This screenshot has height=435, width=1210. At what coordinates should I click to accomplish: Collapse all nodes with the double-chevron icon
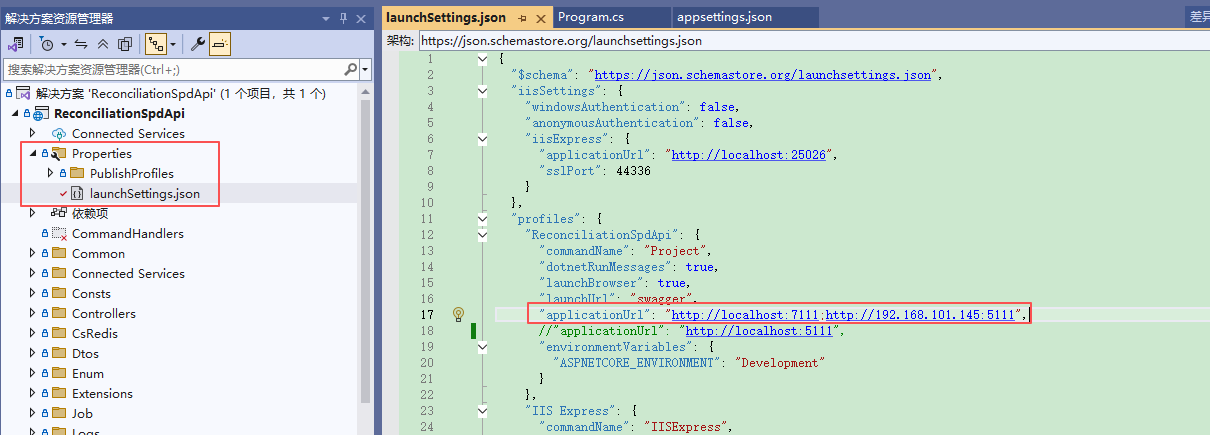(x=103, y=44)
